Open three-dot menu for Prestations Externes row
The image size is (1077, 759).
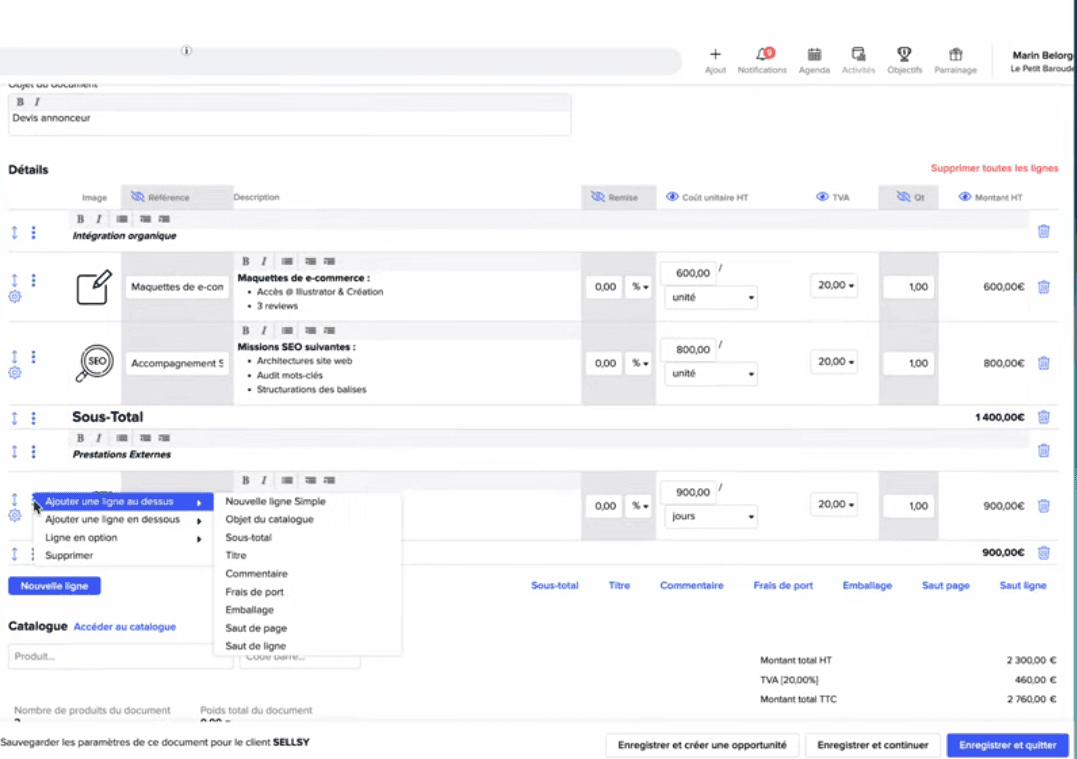(33, 451)
